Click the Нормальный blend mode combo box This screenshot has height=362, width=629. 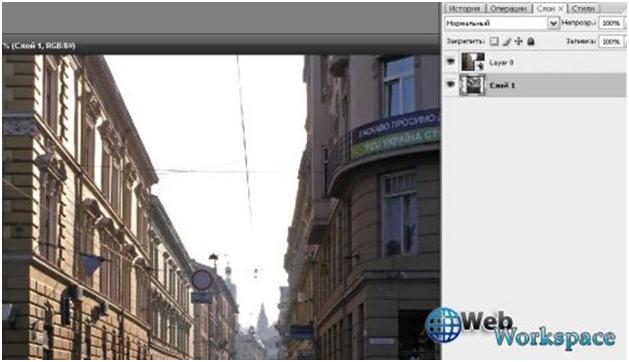(501, 23)
